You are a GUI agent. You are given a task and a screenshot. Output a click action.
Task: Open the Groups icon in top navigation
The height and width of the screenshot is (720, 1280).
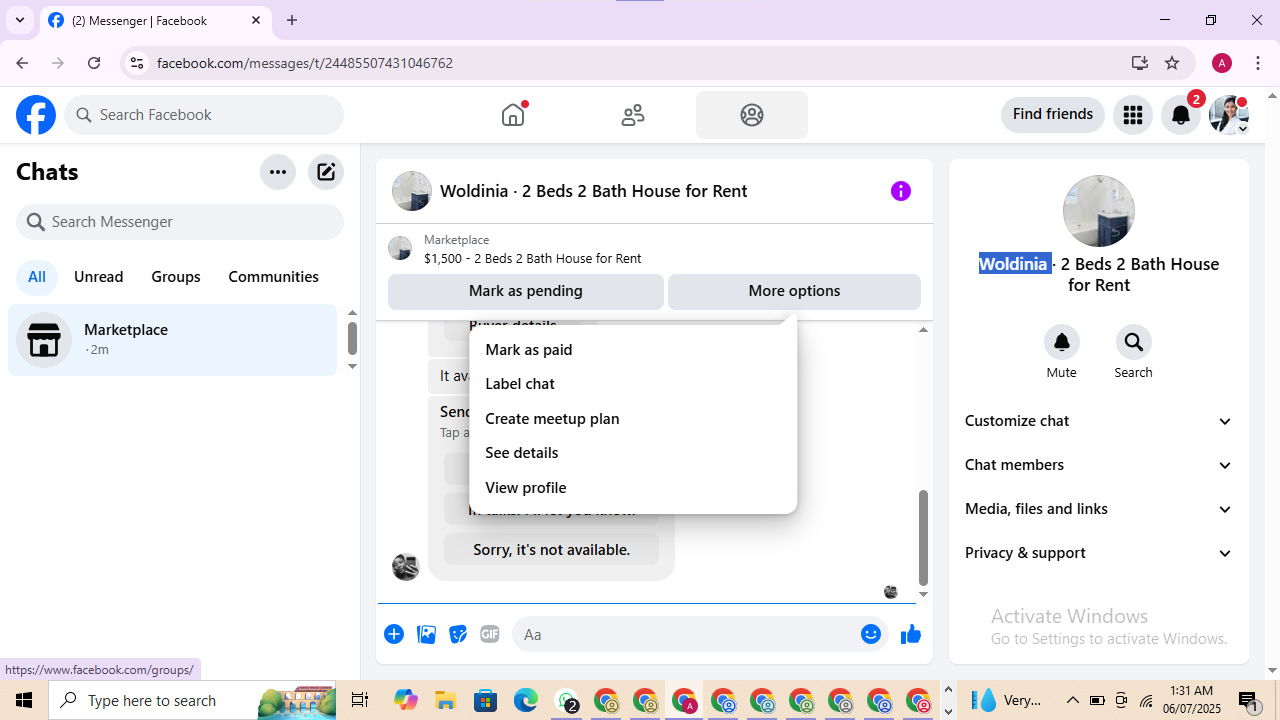pyautogui.click(x=752, y=115)
